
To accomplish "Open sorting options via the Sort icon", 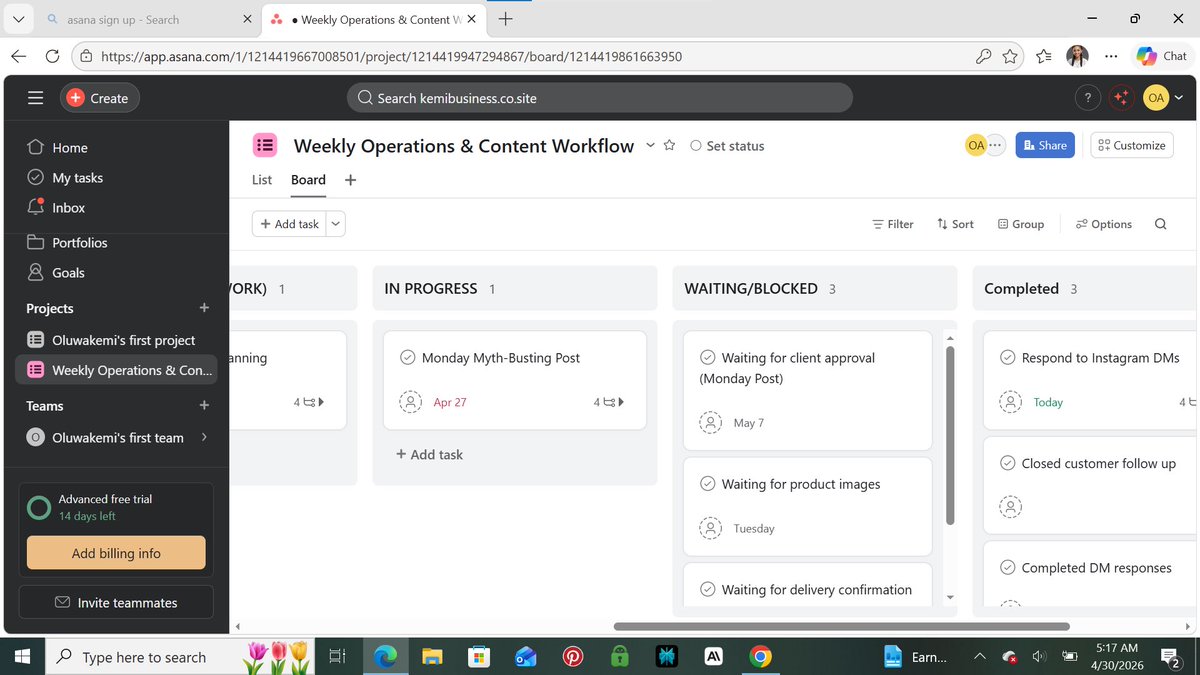I will click(942, 224).
